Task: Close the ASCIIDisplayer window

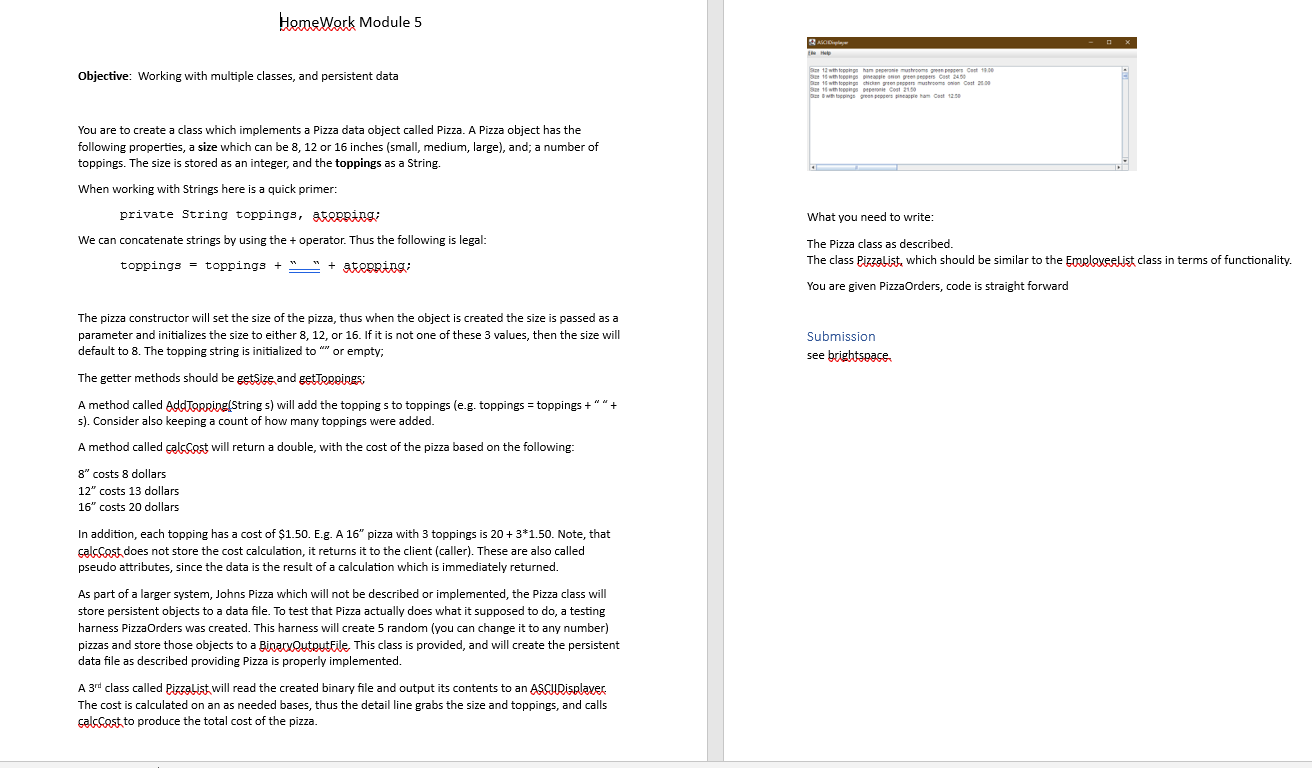Action: (1128, 41)
